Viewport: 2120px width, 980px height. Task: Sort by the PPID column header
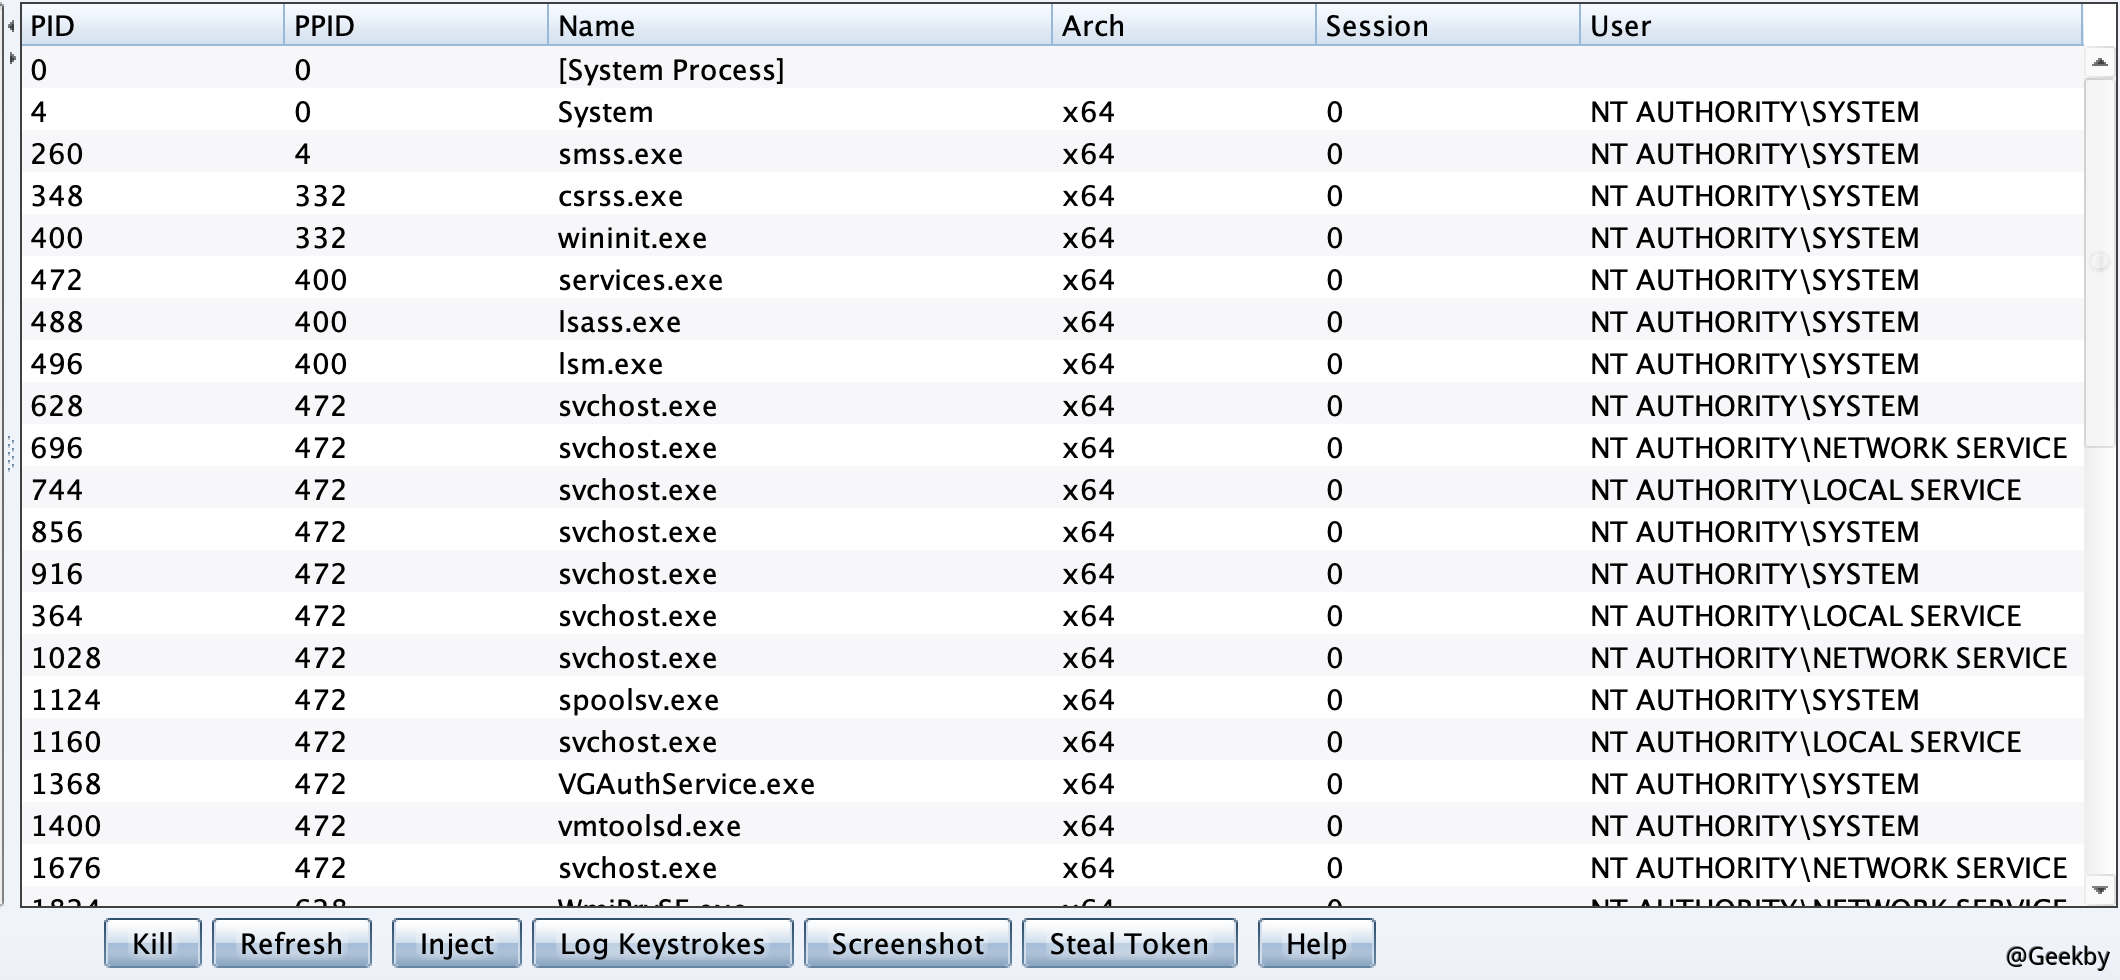tap(414, 26)
